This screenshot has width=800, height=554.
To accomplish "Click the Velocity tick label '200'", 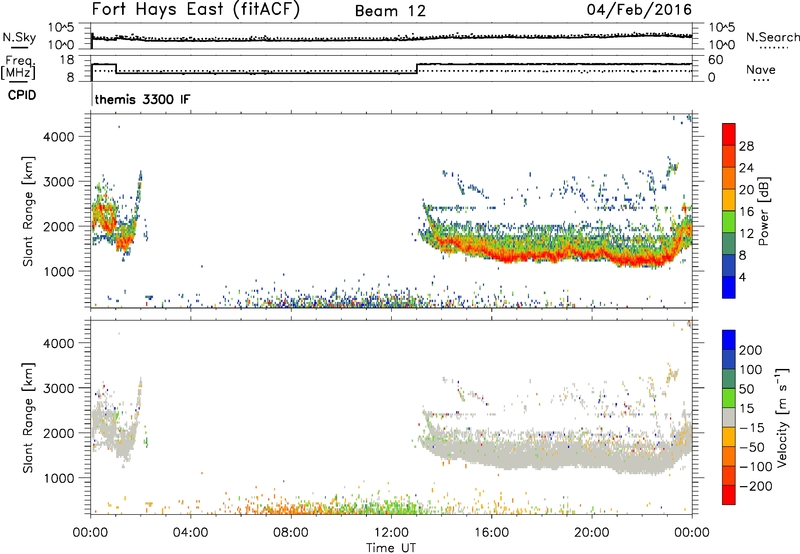I will [x=751, y=350].
